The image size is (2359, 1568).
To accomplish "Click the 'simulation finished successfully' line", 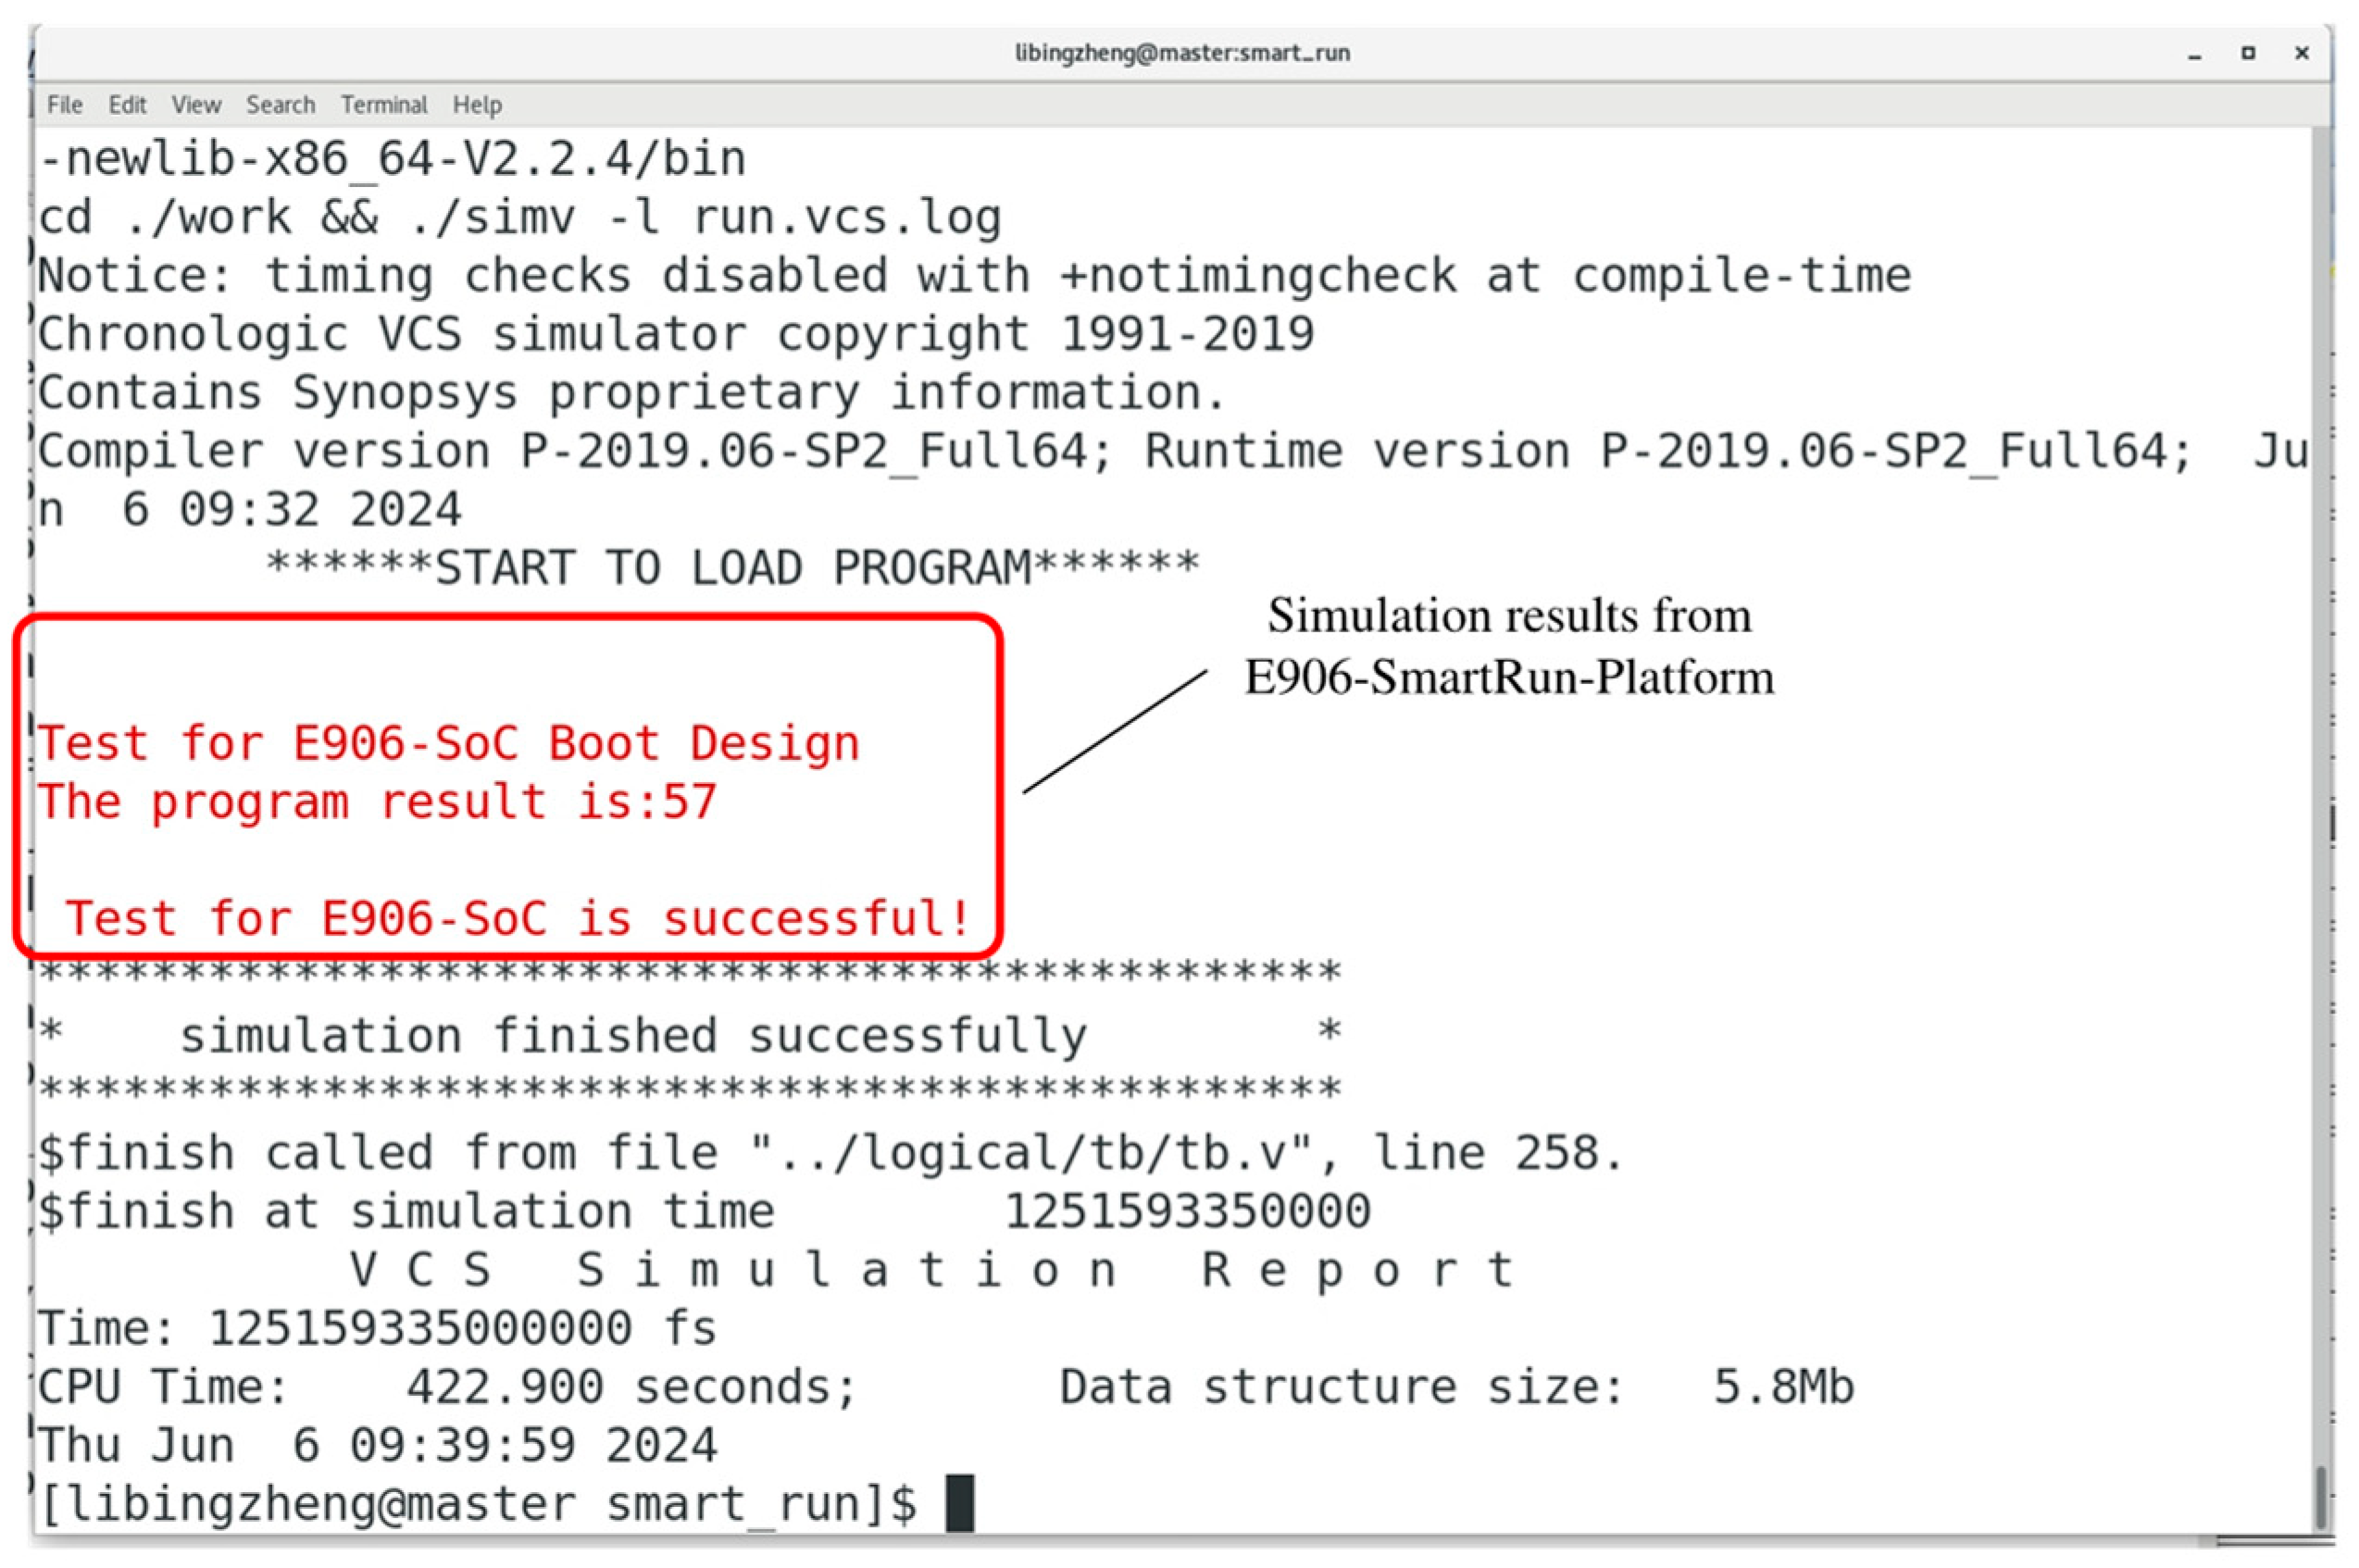I will click(632, 1036).
